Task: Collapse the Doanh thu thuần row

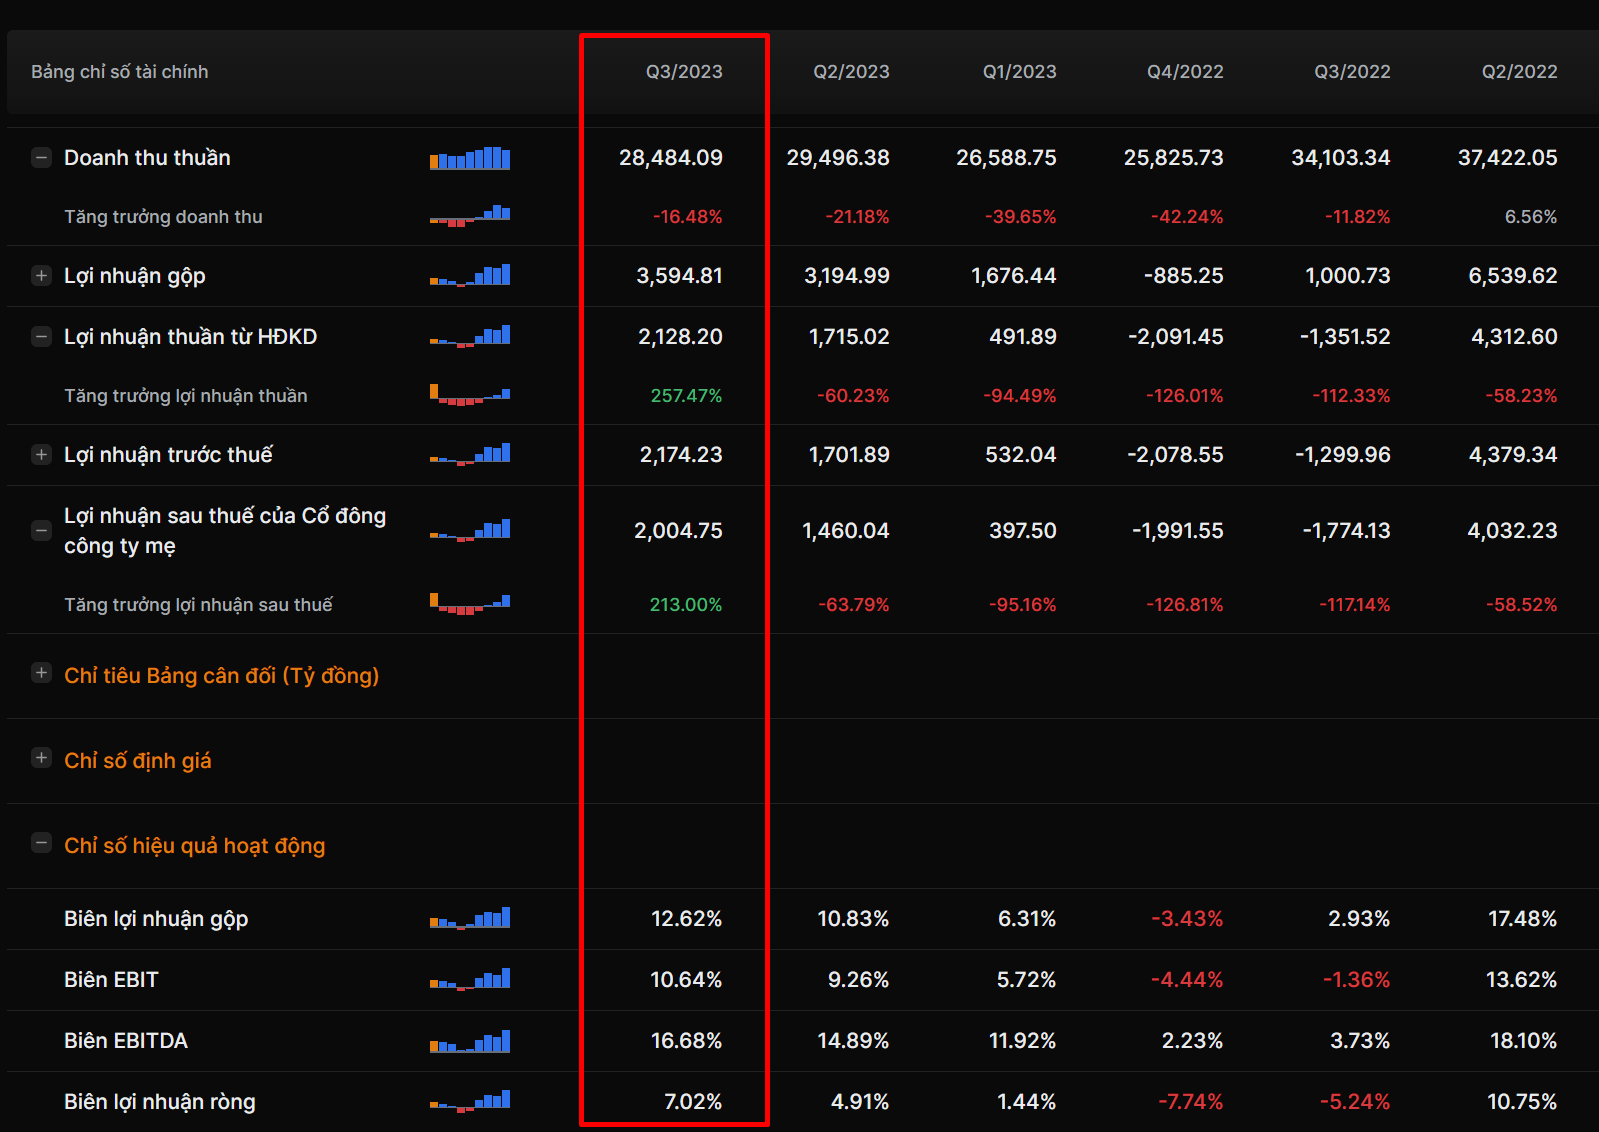Action: pyautogui.click(x=41, y=158)
